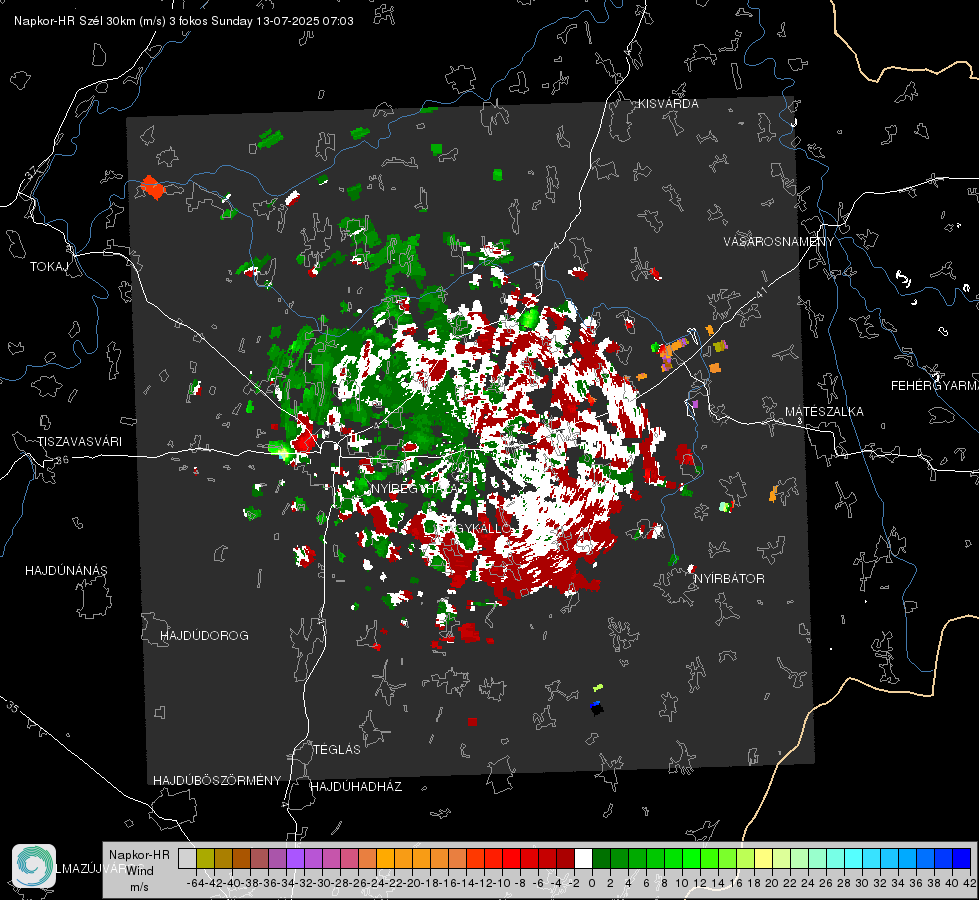Select the gray swatch at the legend's left end
Image resolution: width=979 pixels, height=900 pixels.
pos(187,858)
